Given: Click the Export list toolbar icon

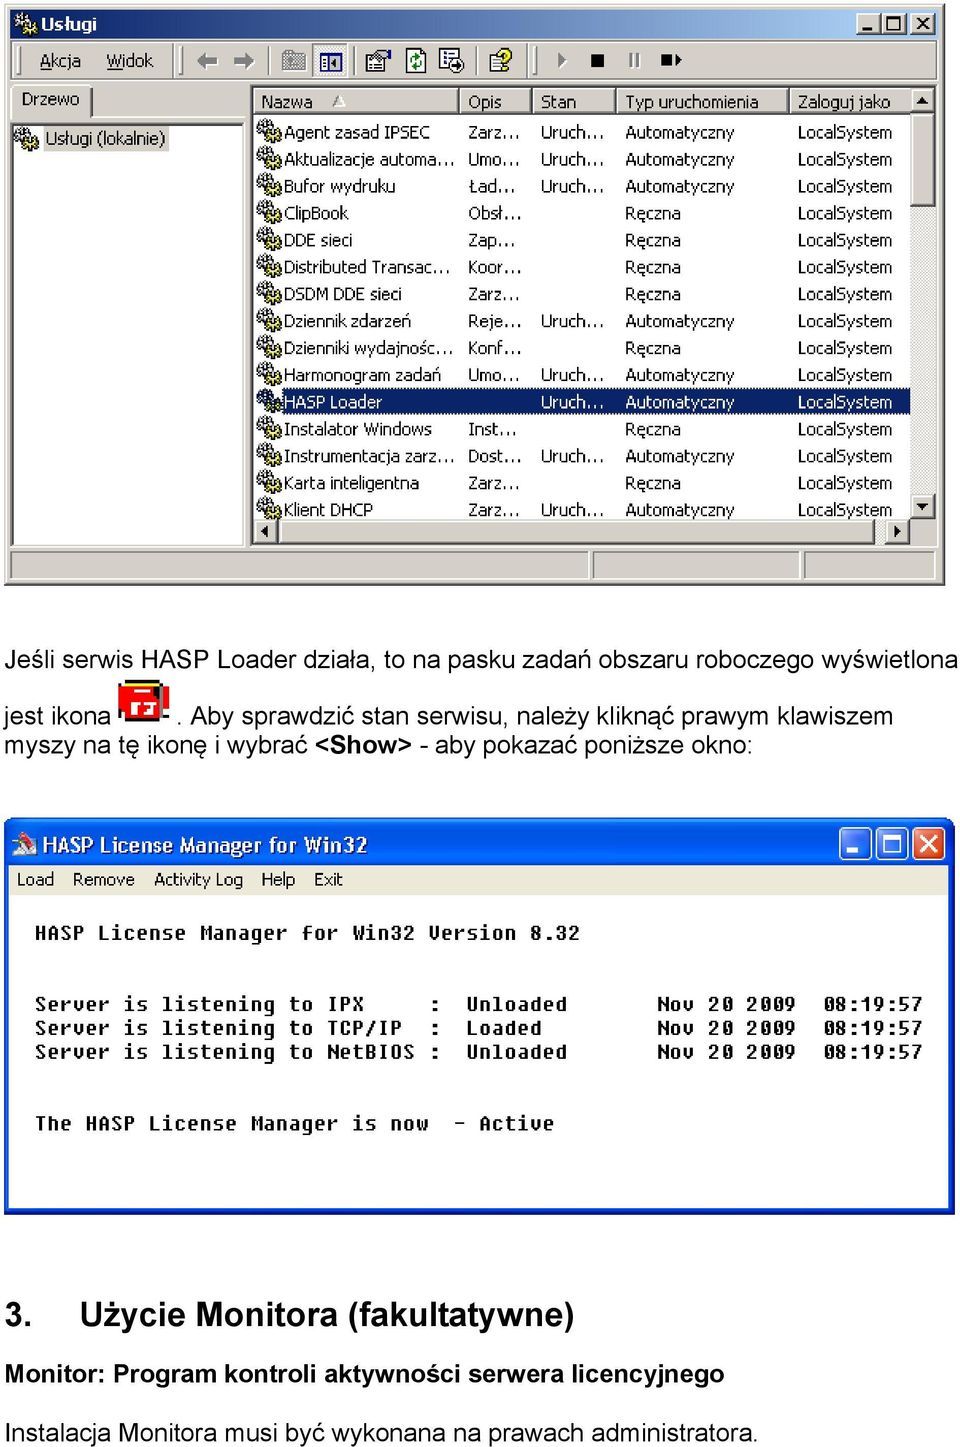Looking at the screenshot, I should click(x=452, y=61).
